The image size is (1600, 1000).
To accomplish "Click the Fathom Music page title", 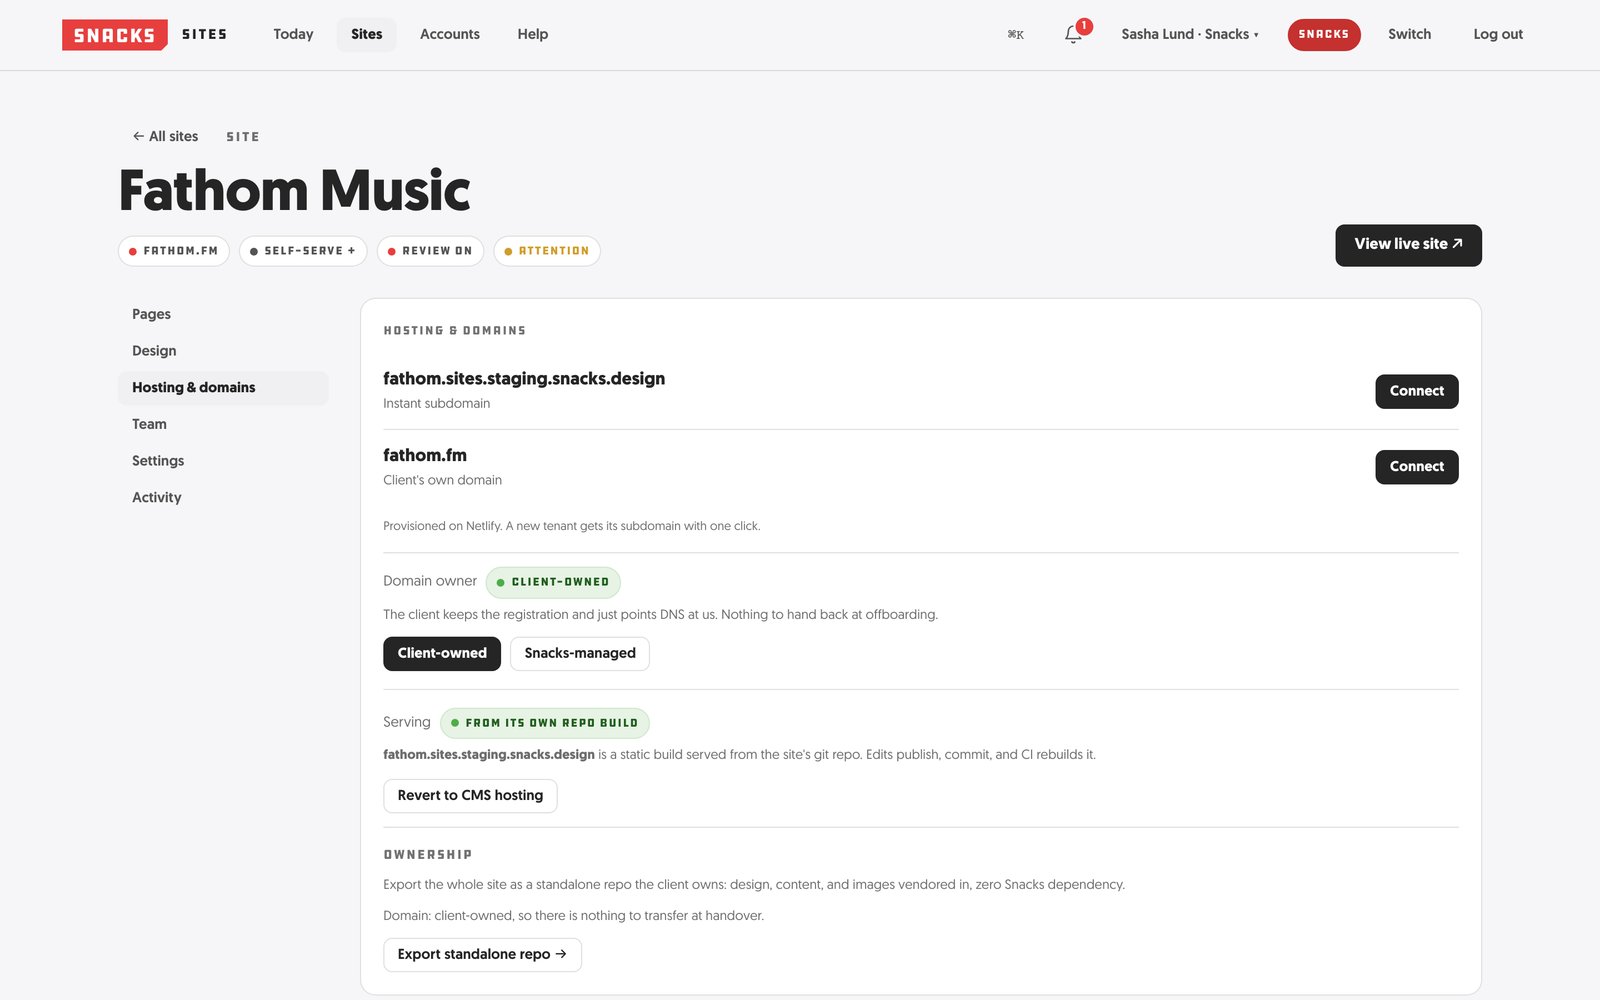I will tap(295, 190).
